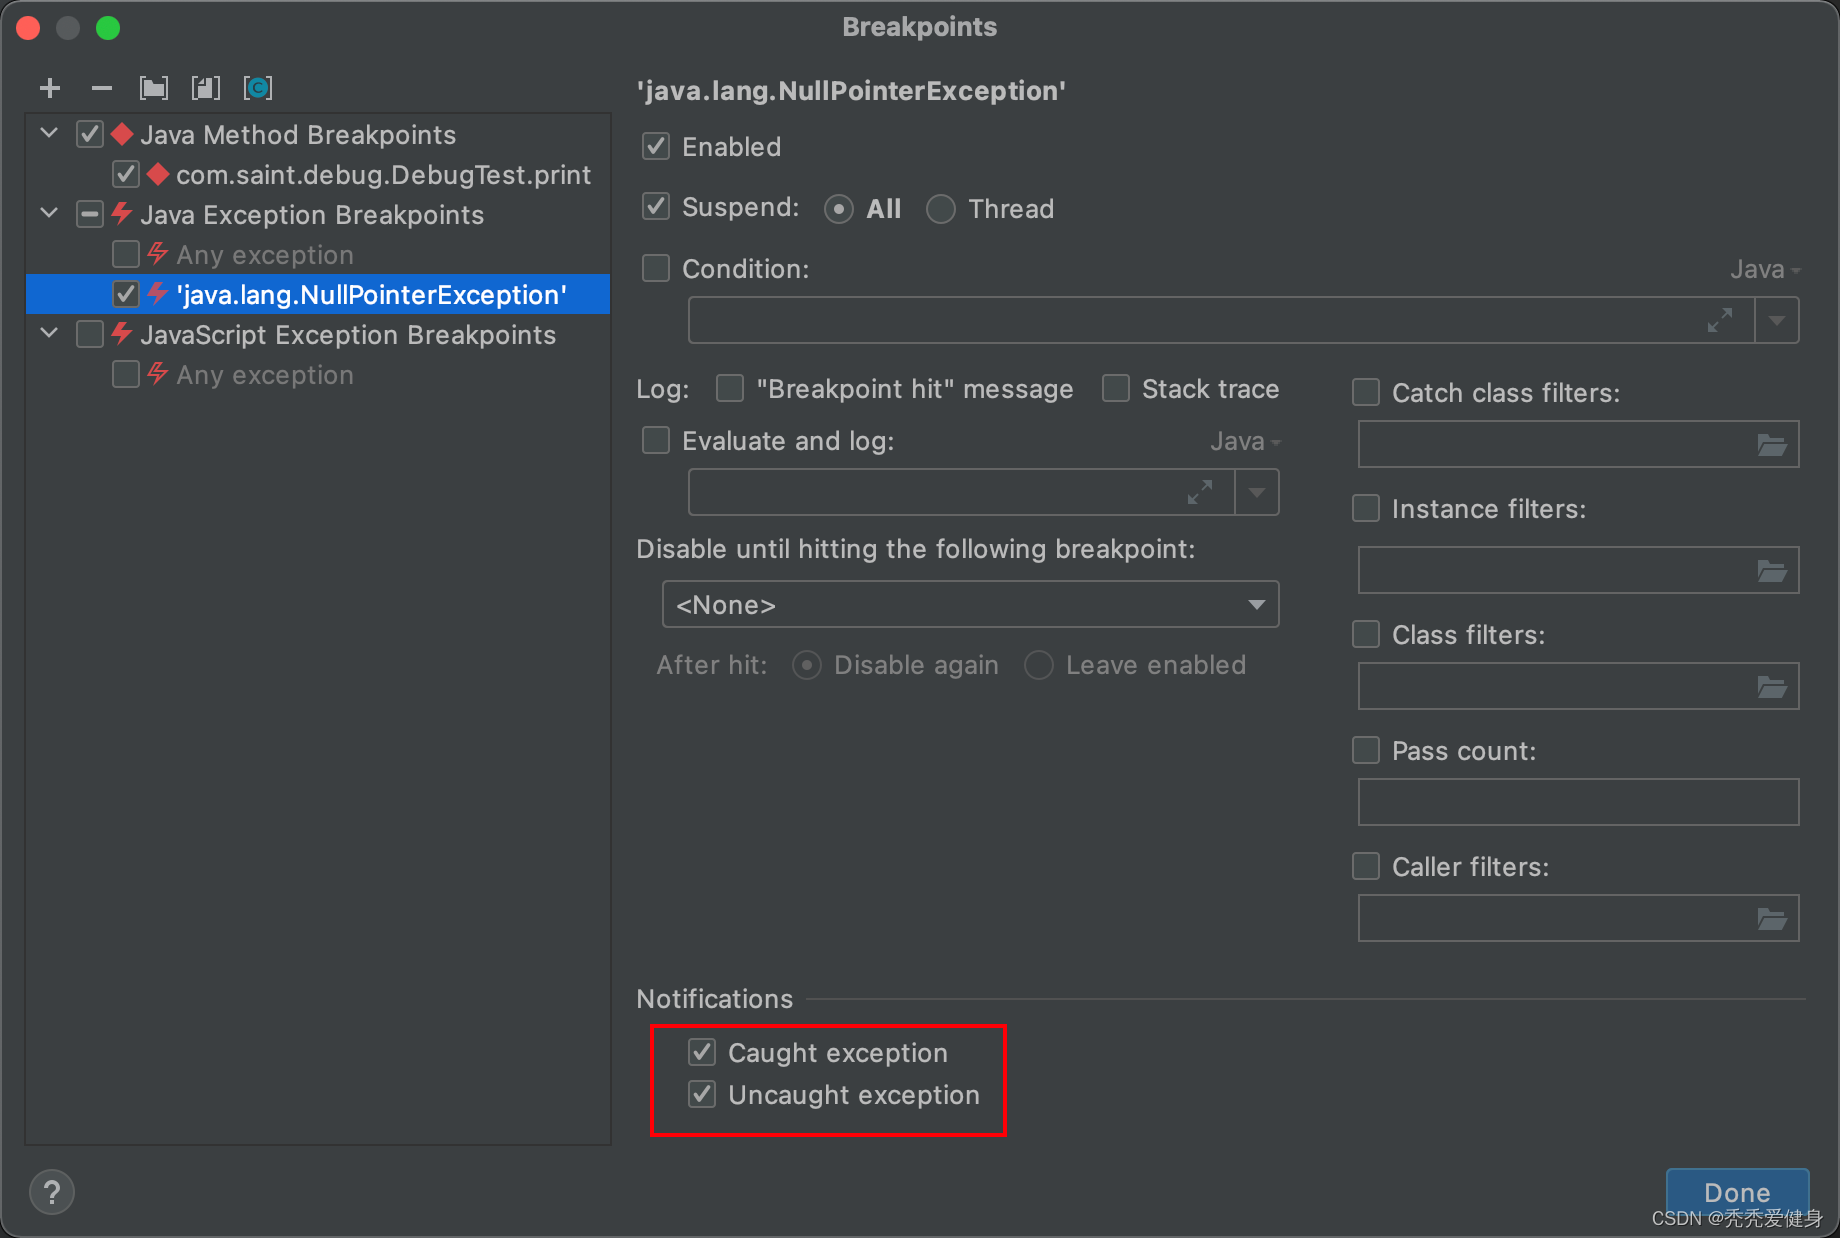Expand the Condition field editor icon
Image resolution: width=1840 pixels, height=1238 pixels.
[1719, 321]
